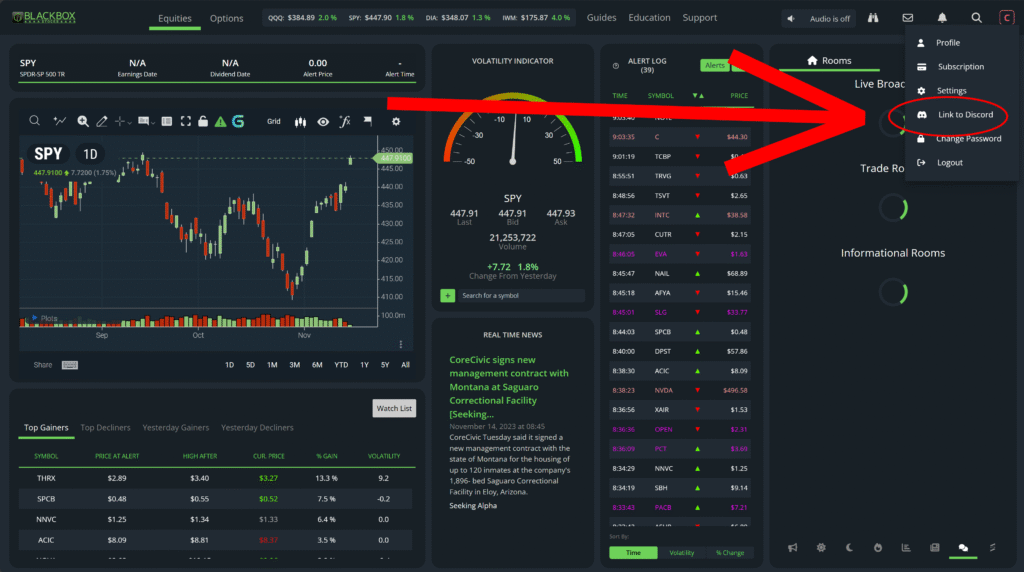Screen dimensions: 1024x572
Task: Click the chart symbol search magnifier icon
Action: pos(35,121)
